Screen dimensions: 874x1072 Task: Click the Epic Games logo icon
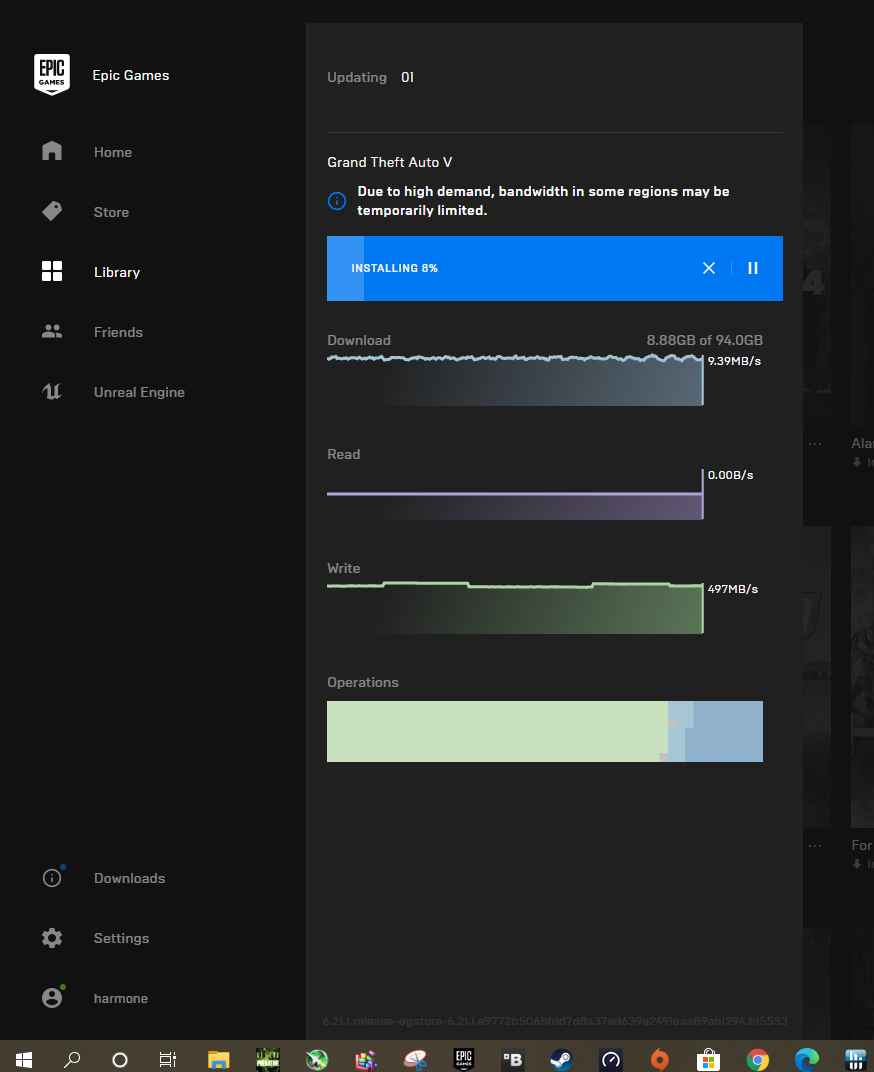coord(52,75)
